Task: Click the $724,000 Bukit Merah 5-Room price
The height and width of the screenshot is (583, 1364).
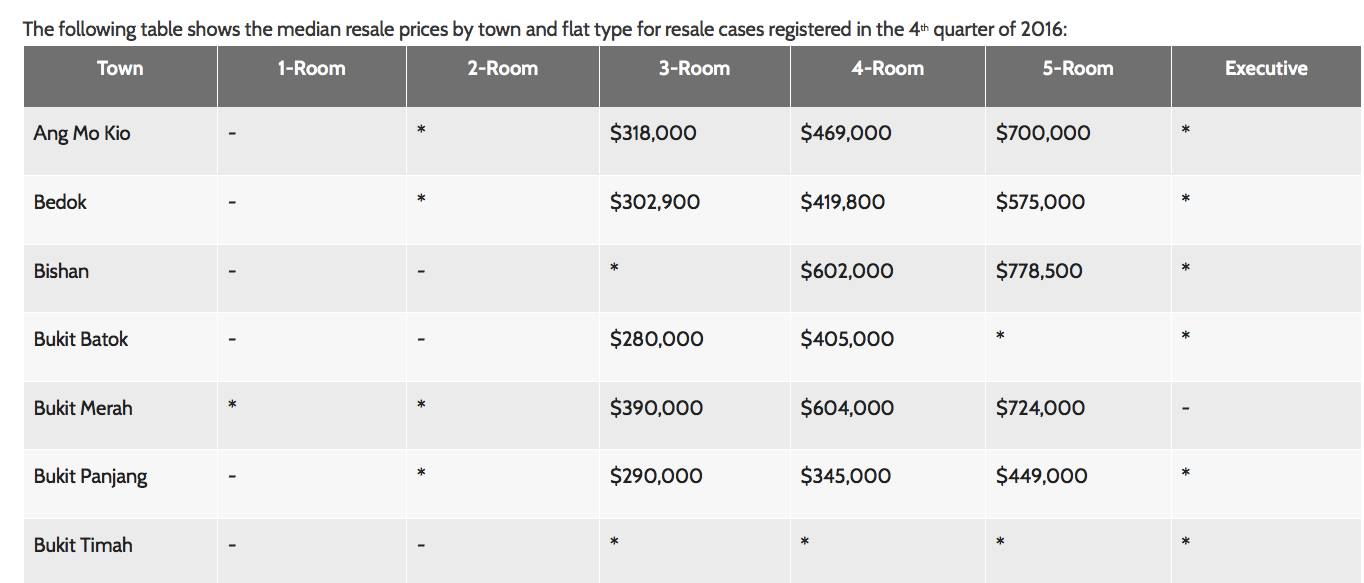Action: (x=1040, y=408)
